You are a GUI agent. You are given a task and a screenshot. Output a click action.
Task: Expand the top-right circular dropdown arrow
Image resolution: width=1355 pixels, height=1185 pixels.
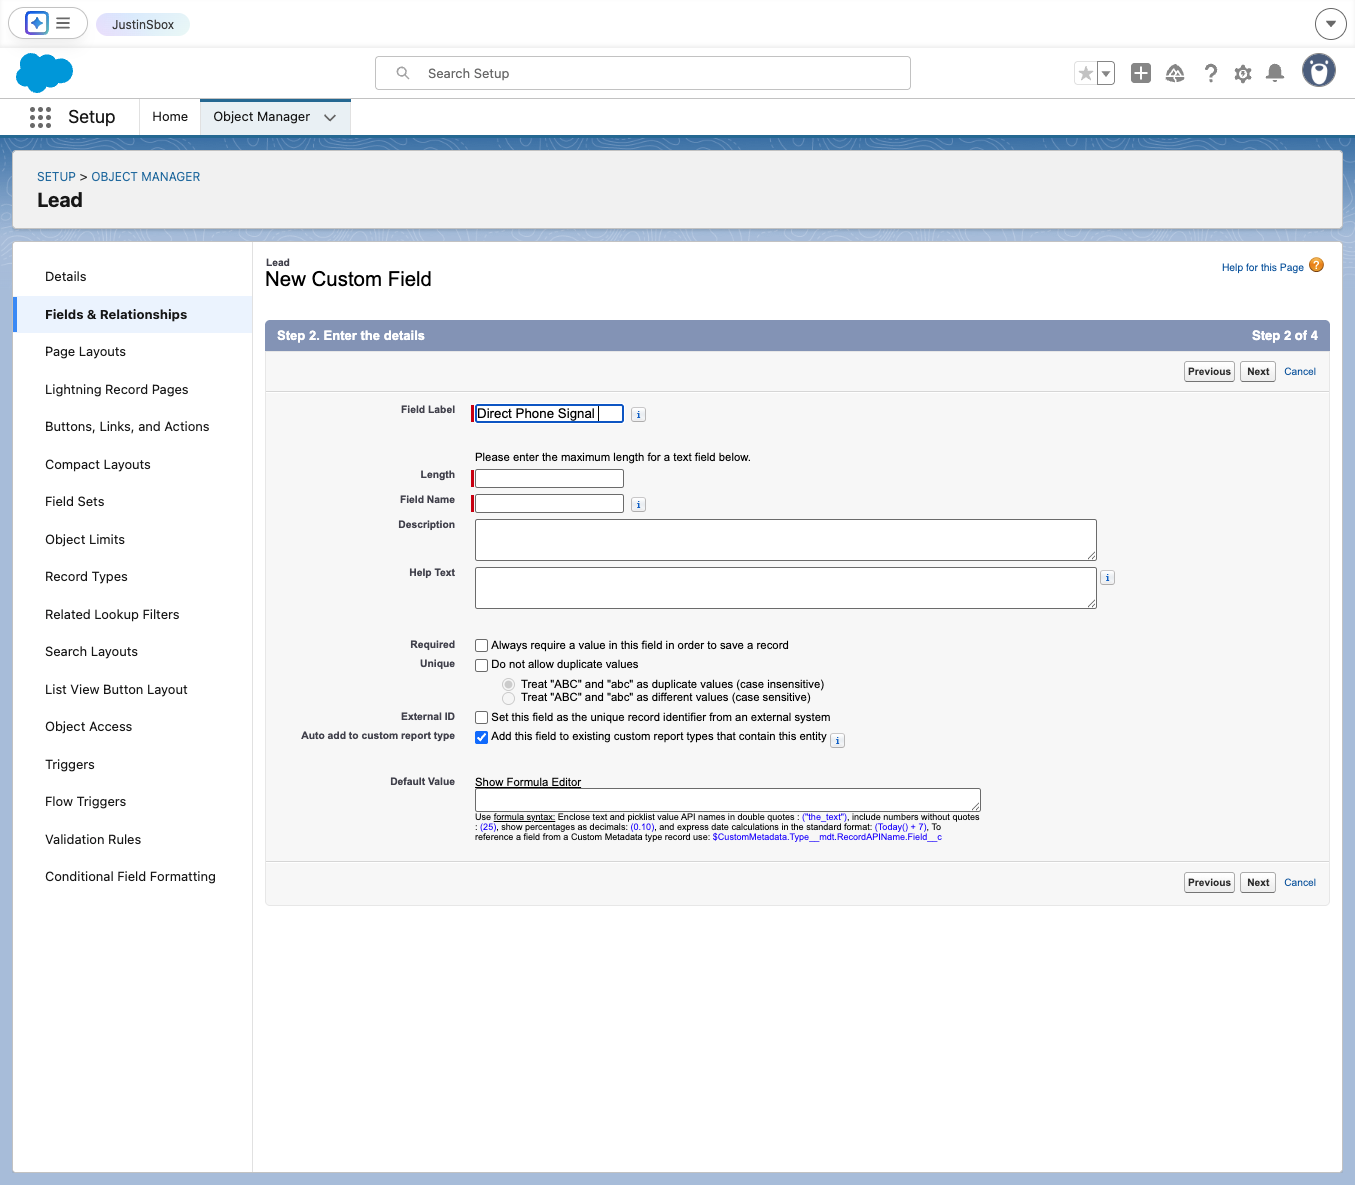pyautogui.click(x=1330, y=23)
